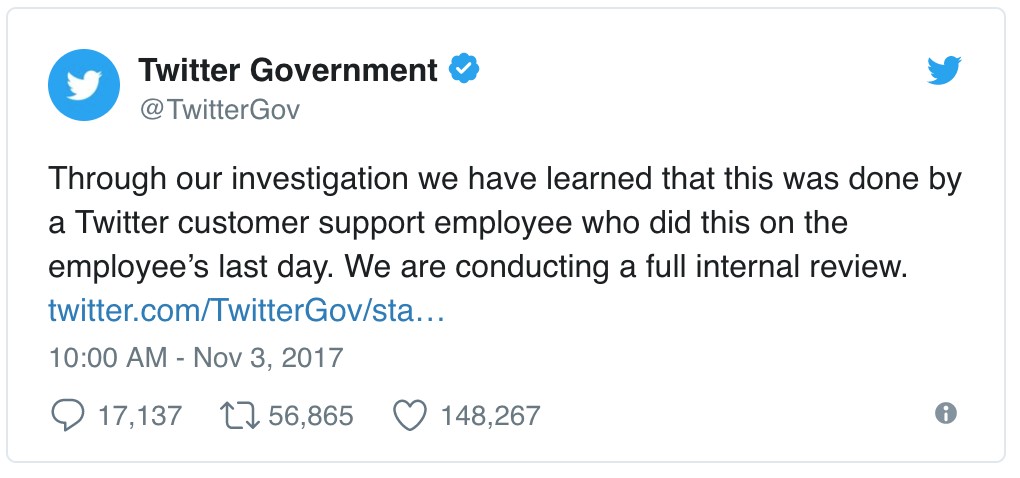Click the 56,865 retweets count
1020x478 pixels.
tap(311, 415)
